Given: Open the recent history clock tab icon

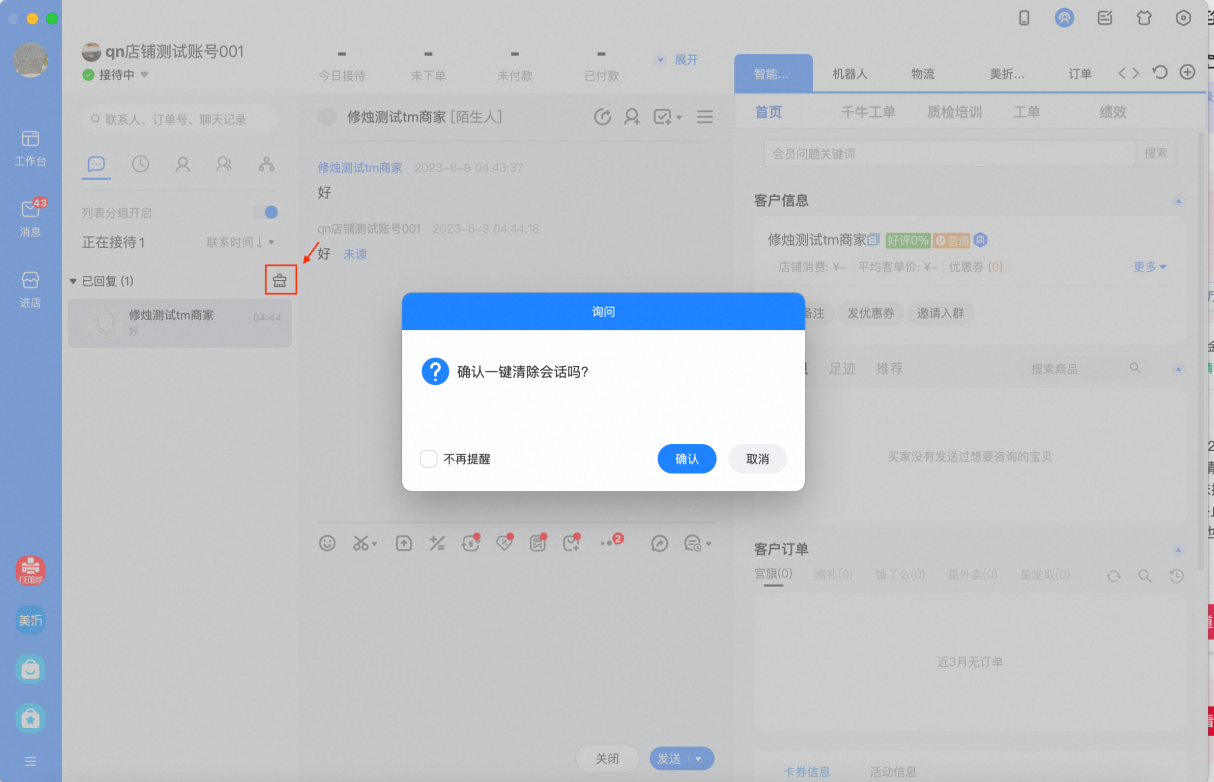Looking at the screenshot, I should pos(140,164).
